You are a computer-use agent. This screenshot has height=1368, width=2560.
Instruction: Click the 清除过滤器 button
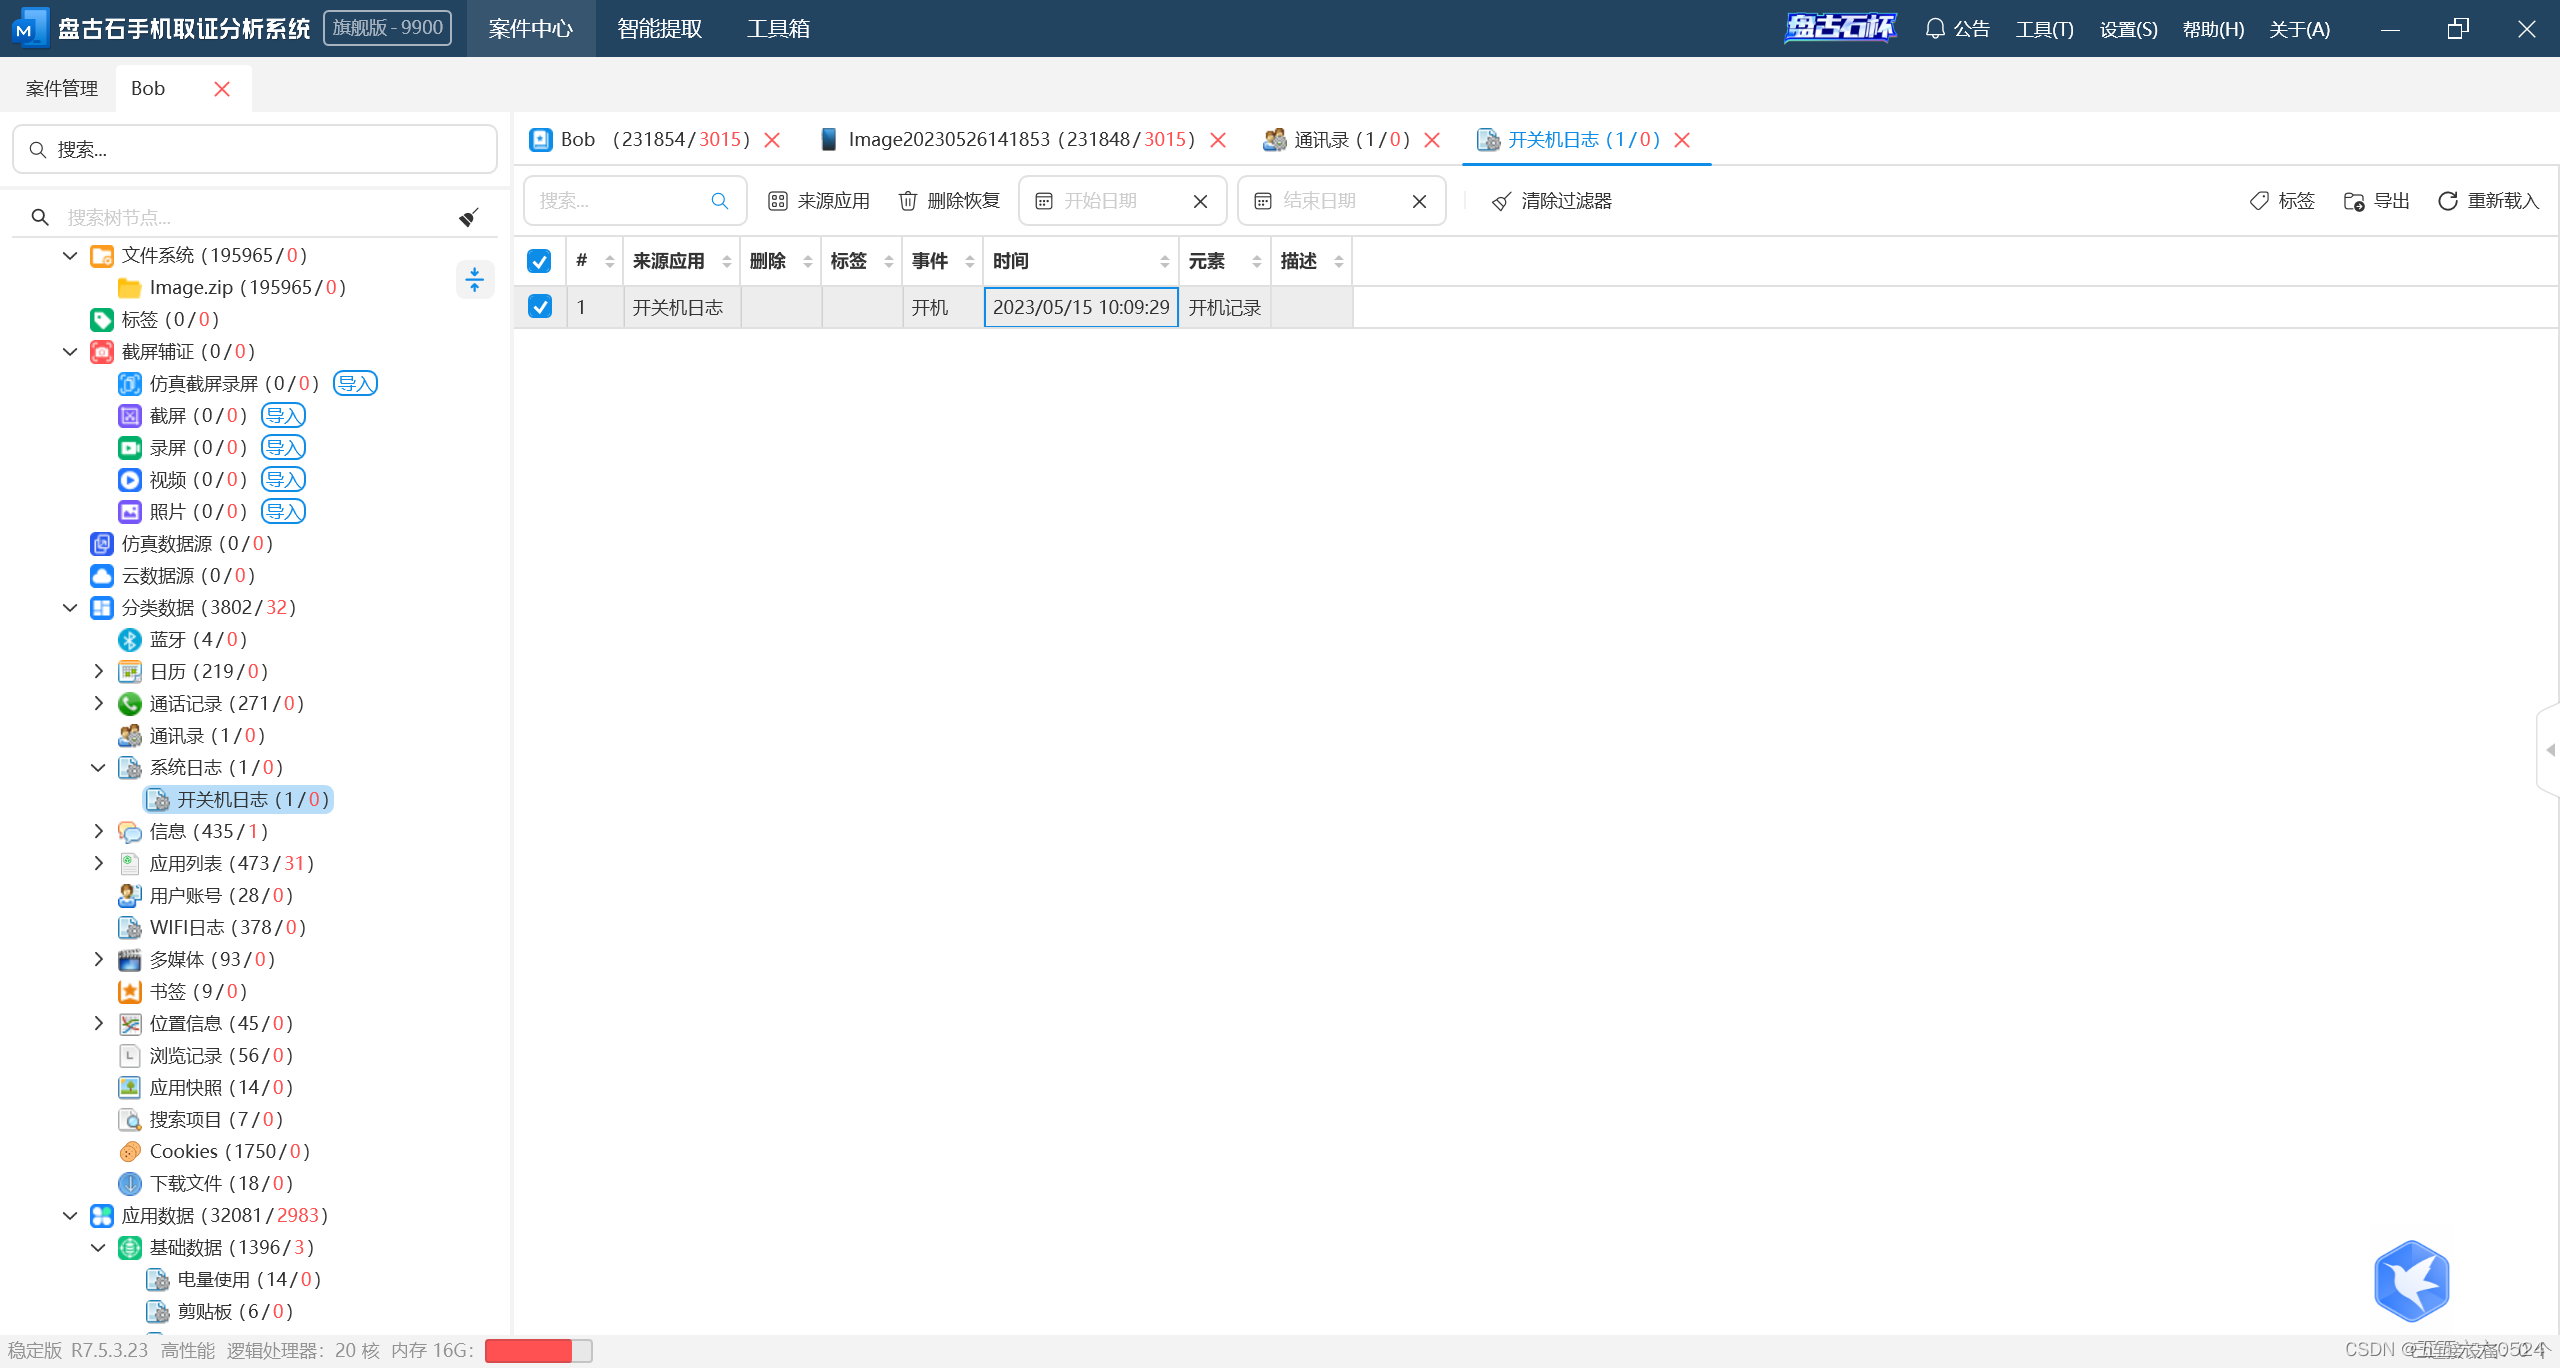(1551, 201)
